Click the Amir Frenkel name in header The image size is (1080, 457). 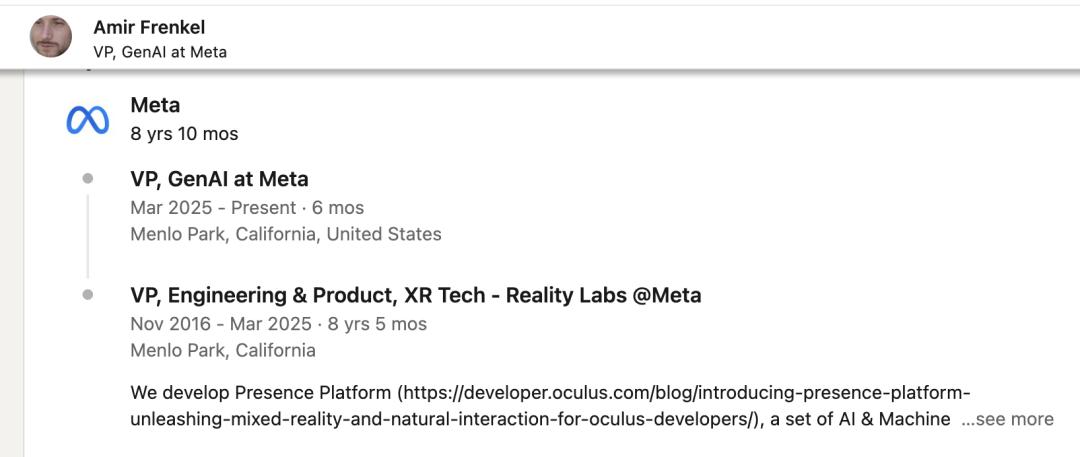pyautogui.click(x=149, y=27)
